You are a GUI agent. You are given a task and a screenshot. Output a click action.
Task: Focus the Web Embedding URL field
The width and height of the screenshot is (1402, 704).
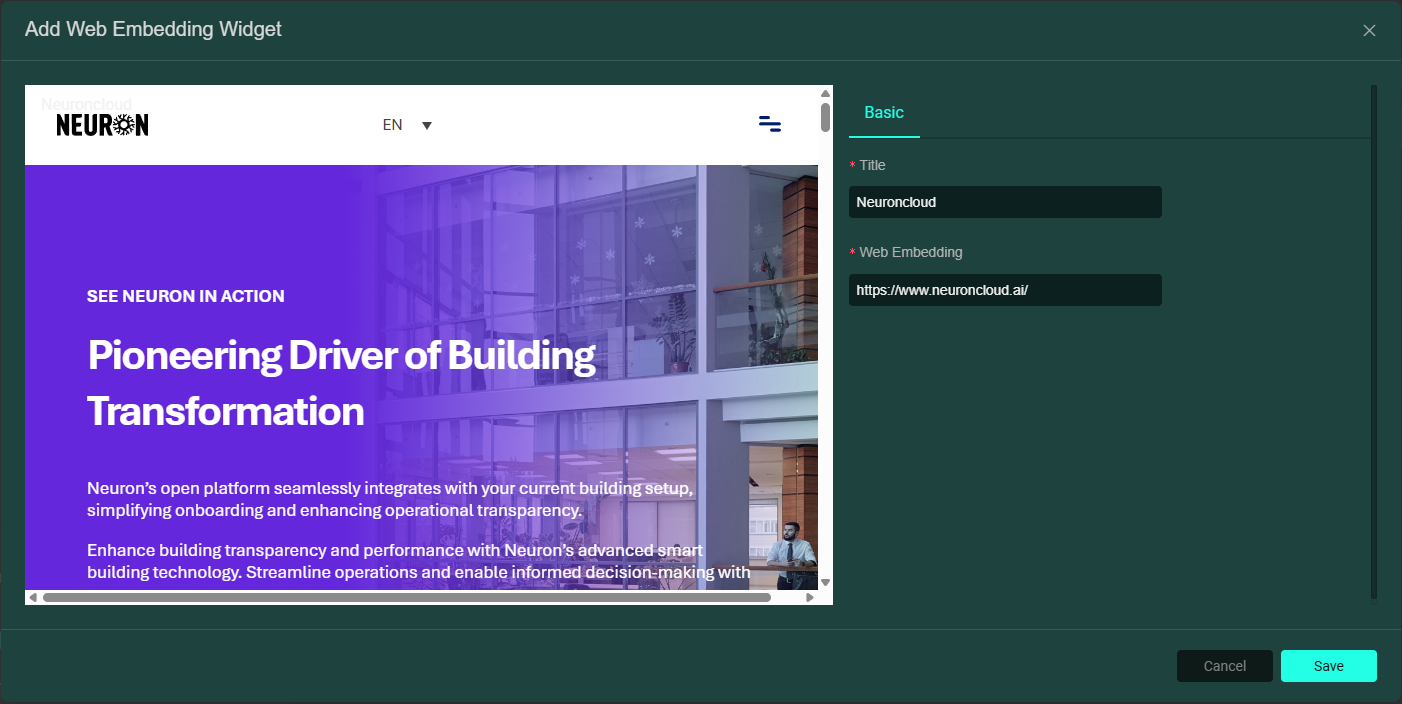click(x=1004, y=290)
